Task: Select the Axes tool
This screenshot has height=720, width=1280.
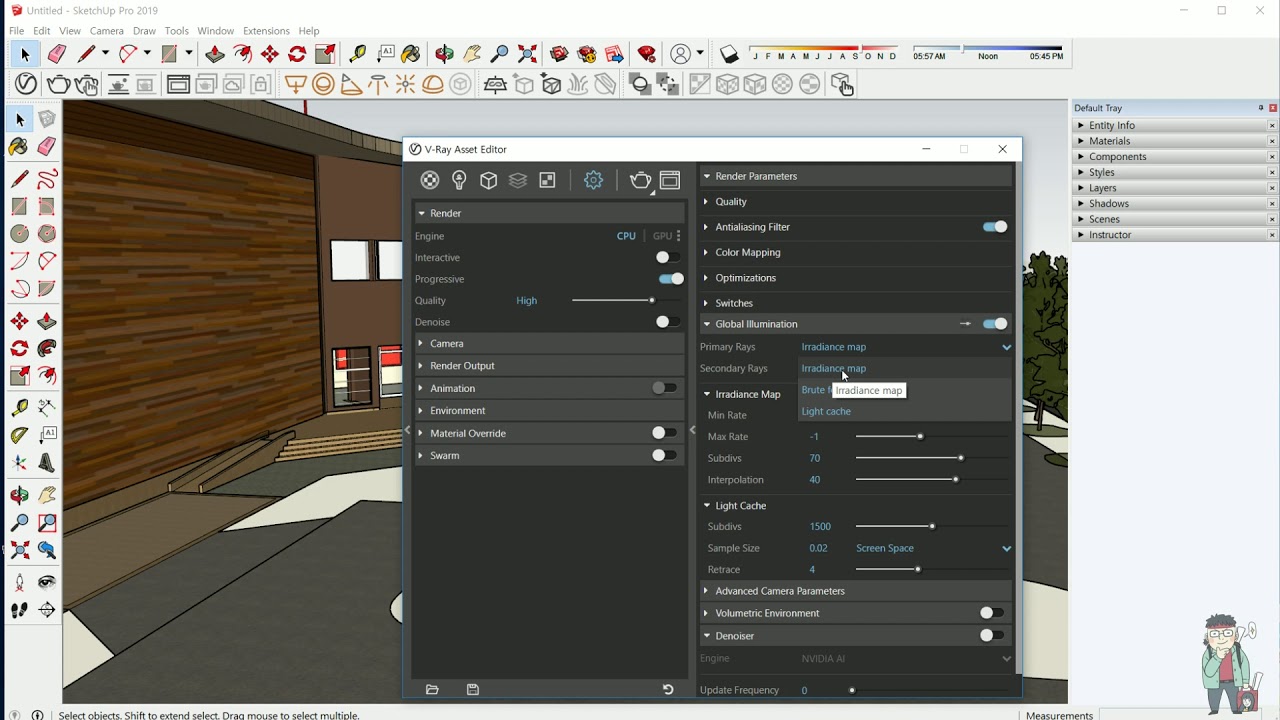Action: [20, 462]
